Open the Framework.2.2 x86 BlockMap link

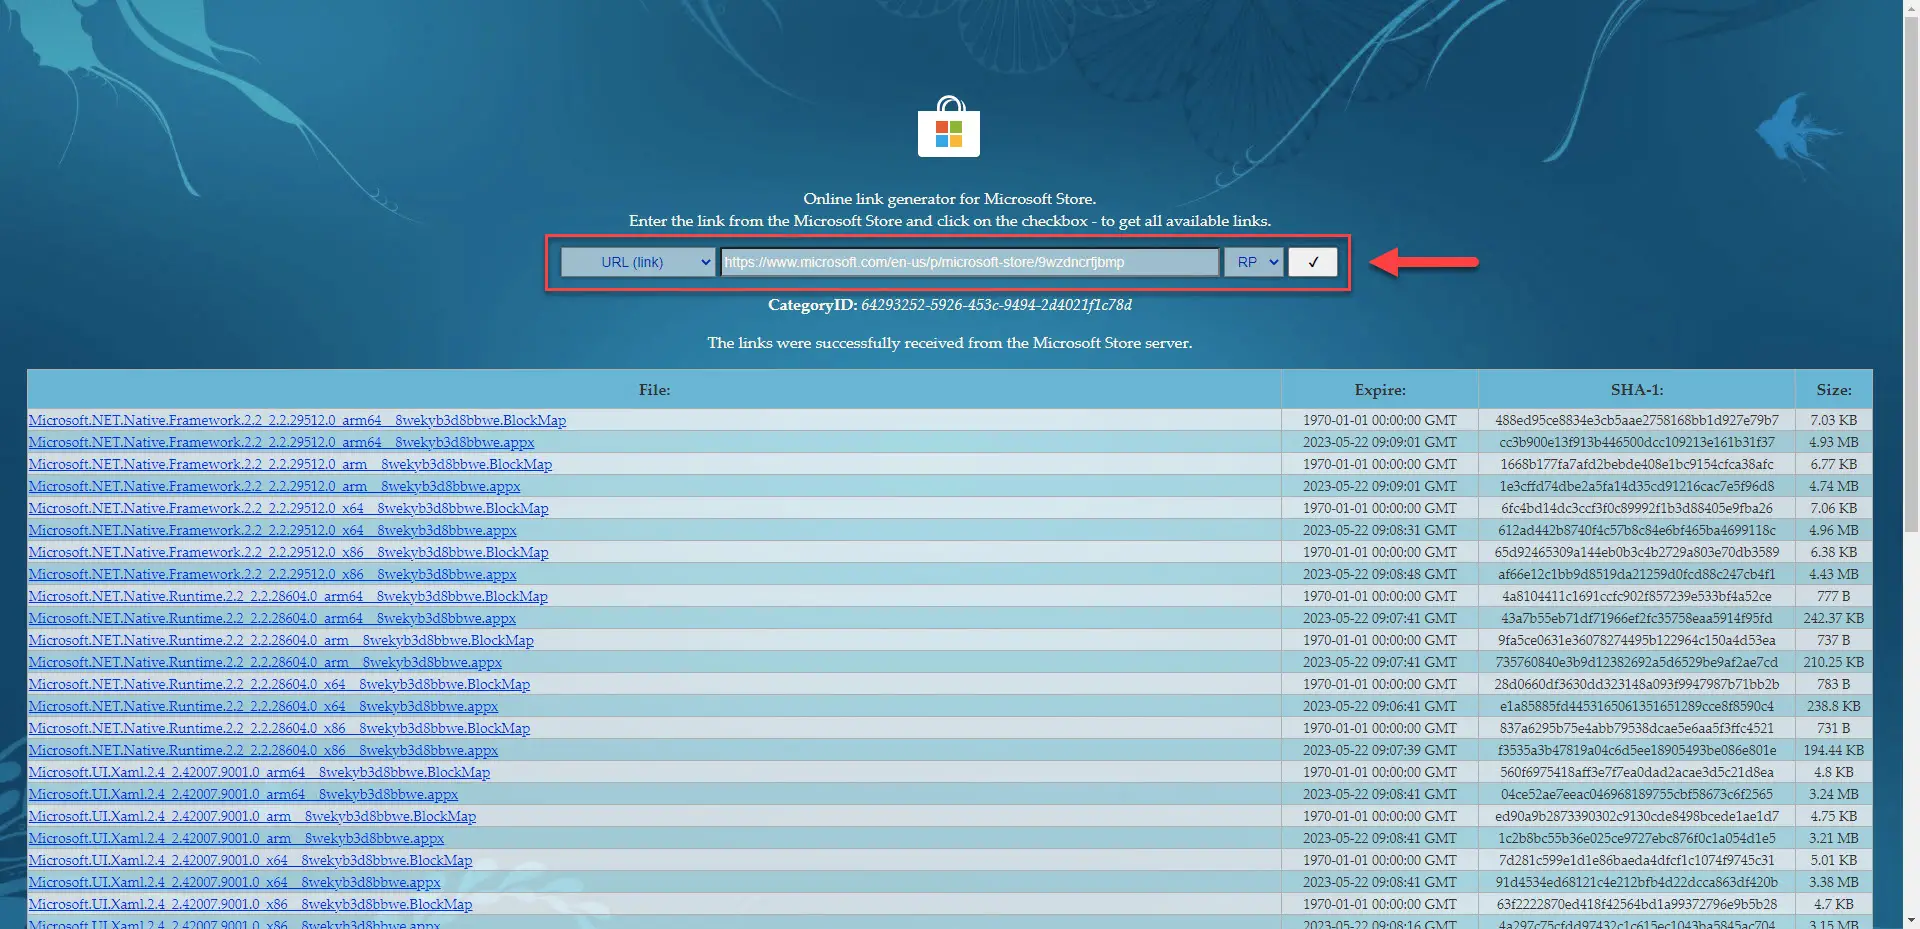(288, 552)
